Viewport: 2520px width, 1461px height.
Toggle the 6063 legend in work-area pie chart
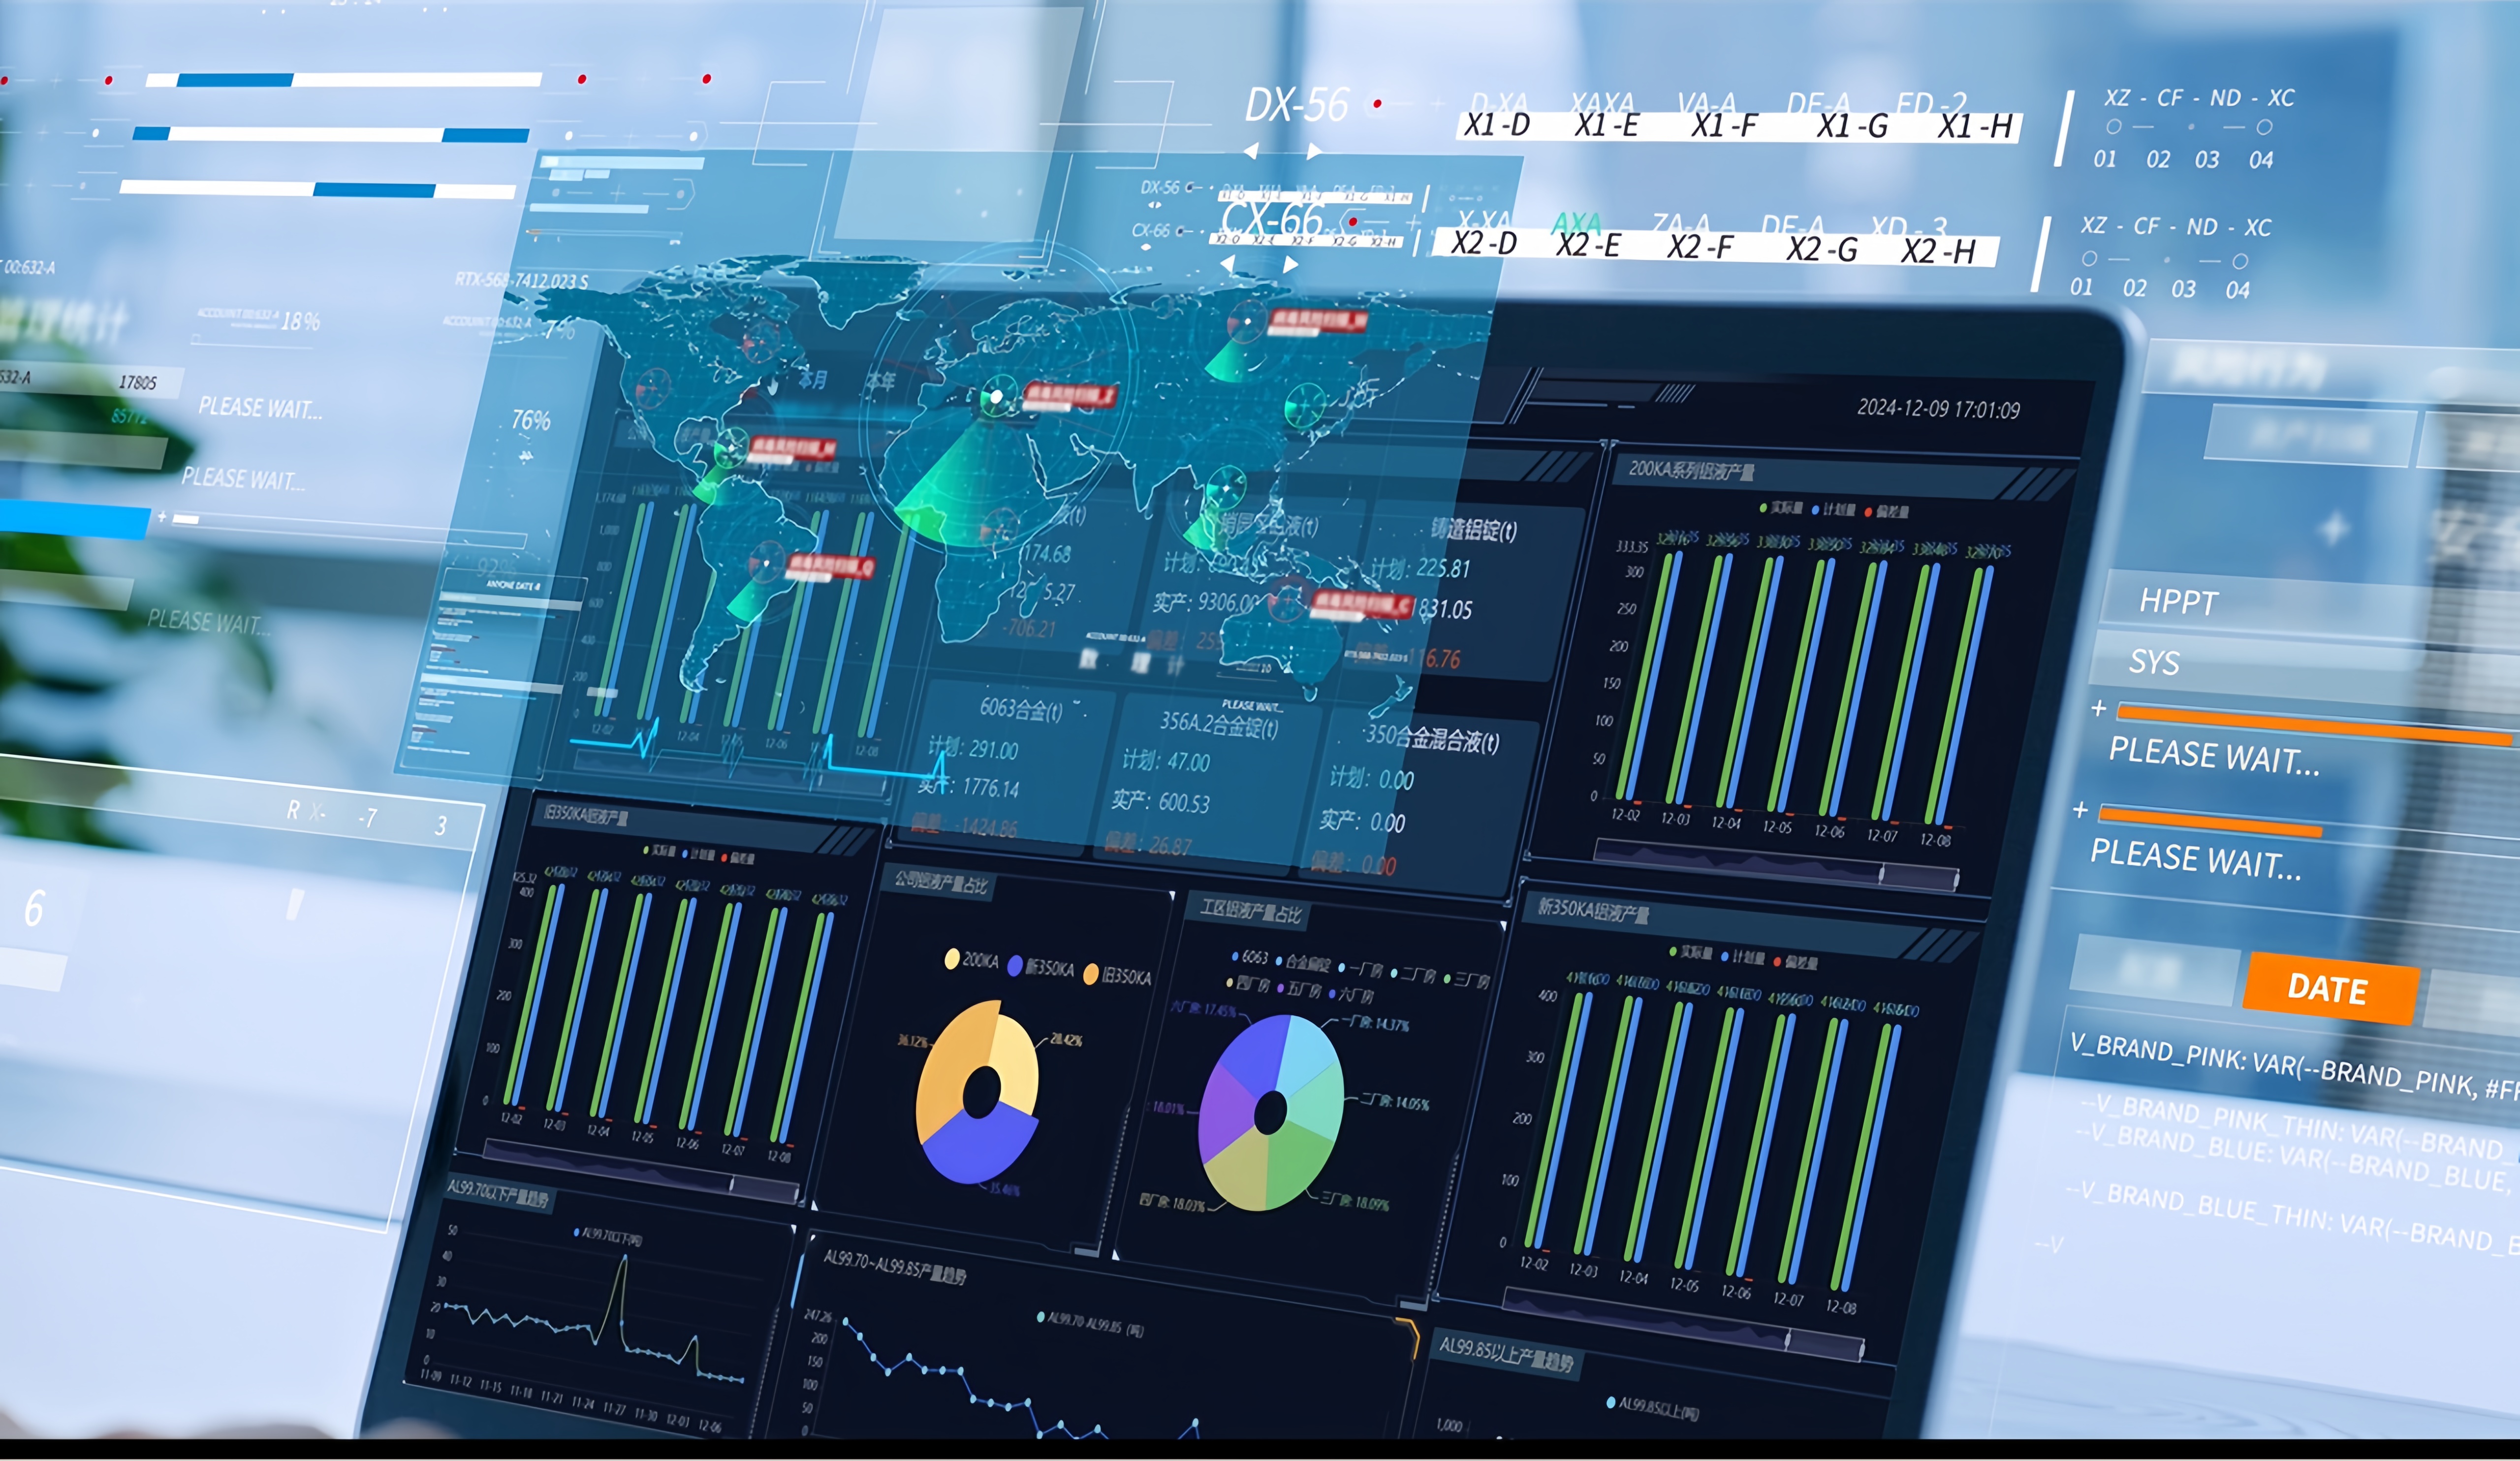(1250, 957)
